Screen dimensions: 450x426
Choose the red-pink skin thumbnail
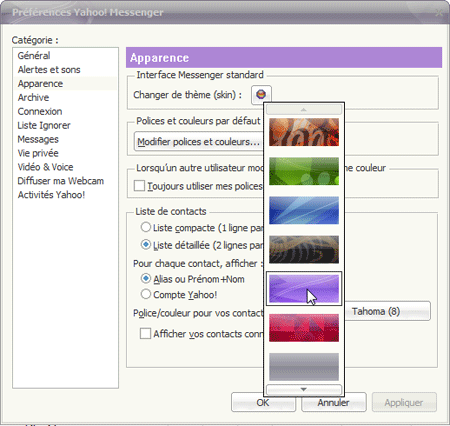click(x=304, y=328)
